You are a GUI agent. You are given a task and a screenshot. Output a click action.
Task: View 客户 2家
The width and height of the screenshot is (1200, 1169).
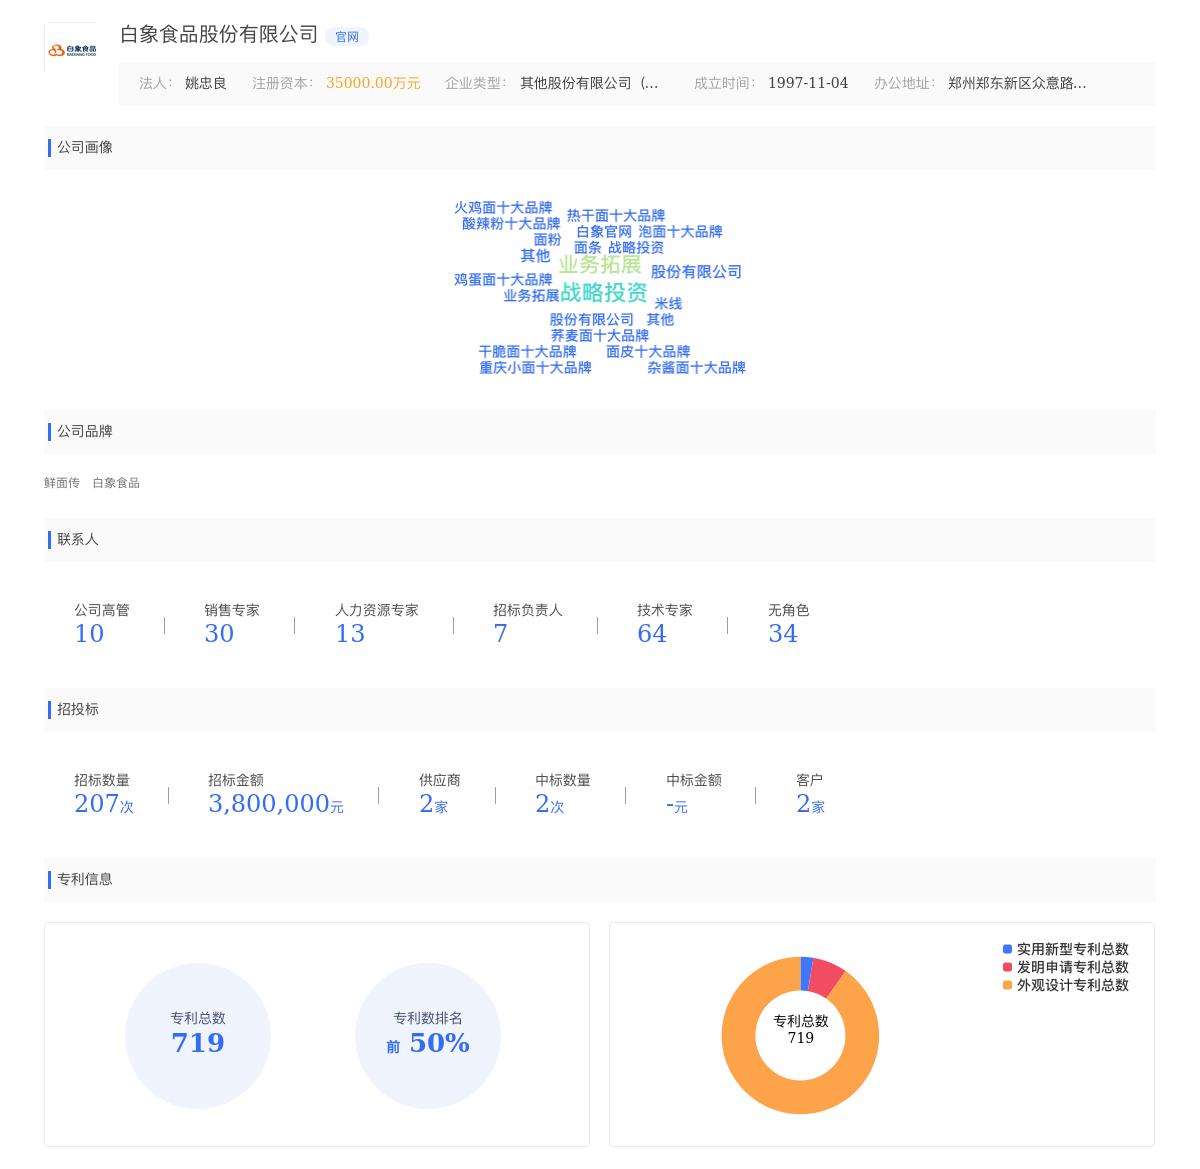coord(811,794)
